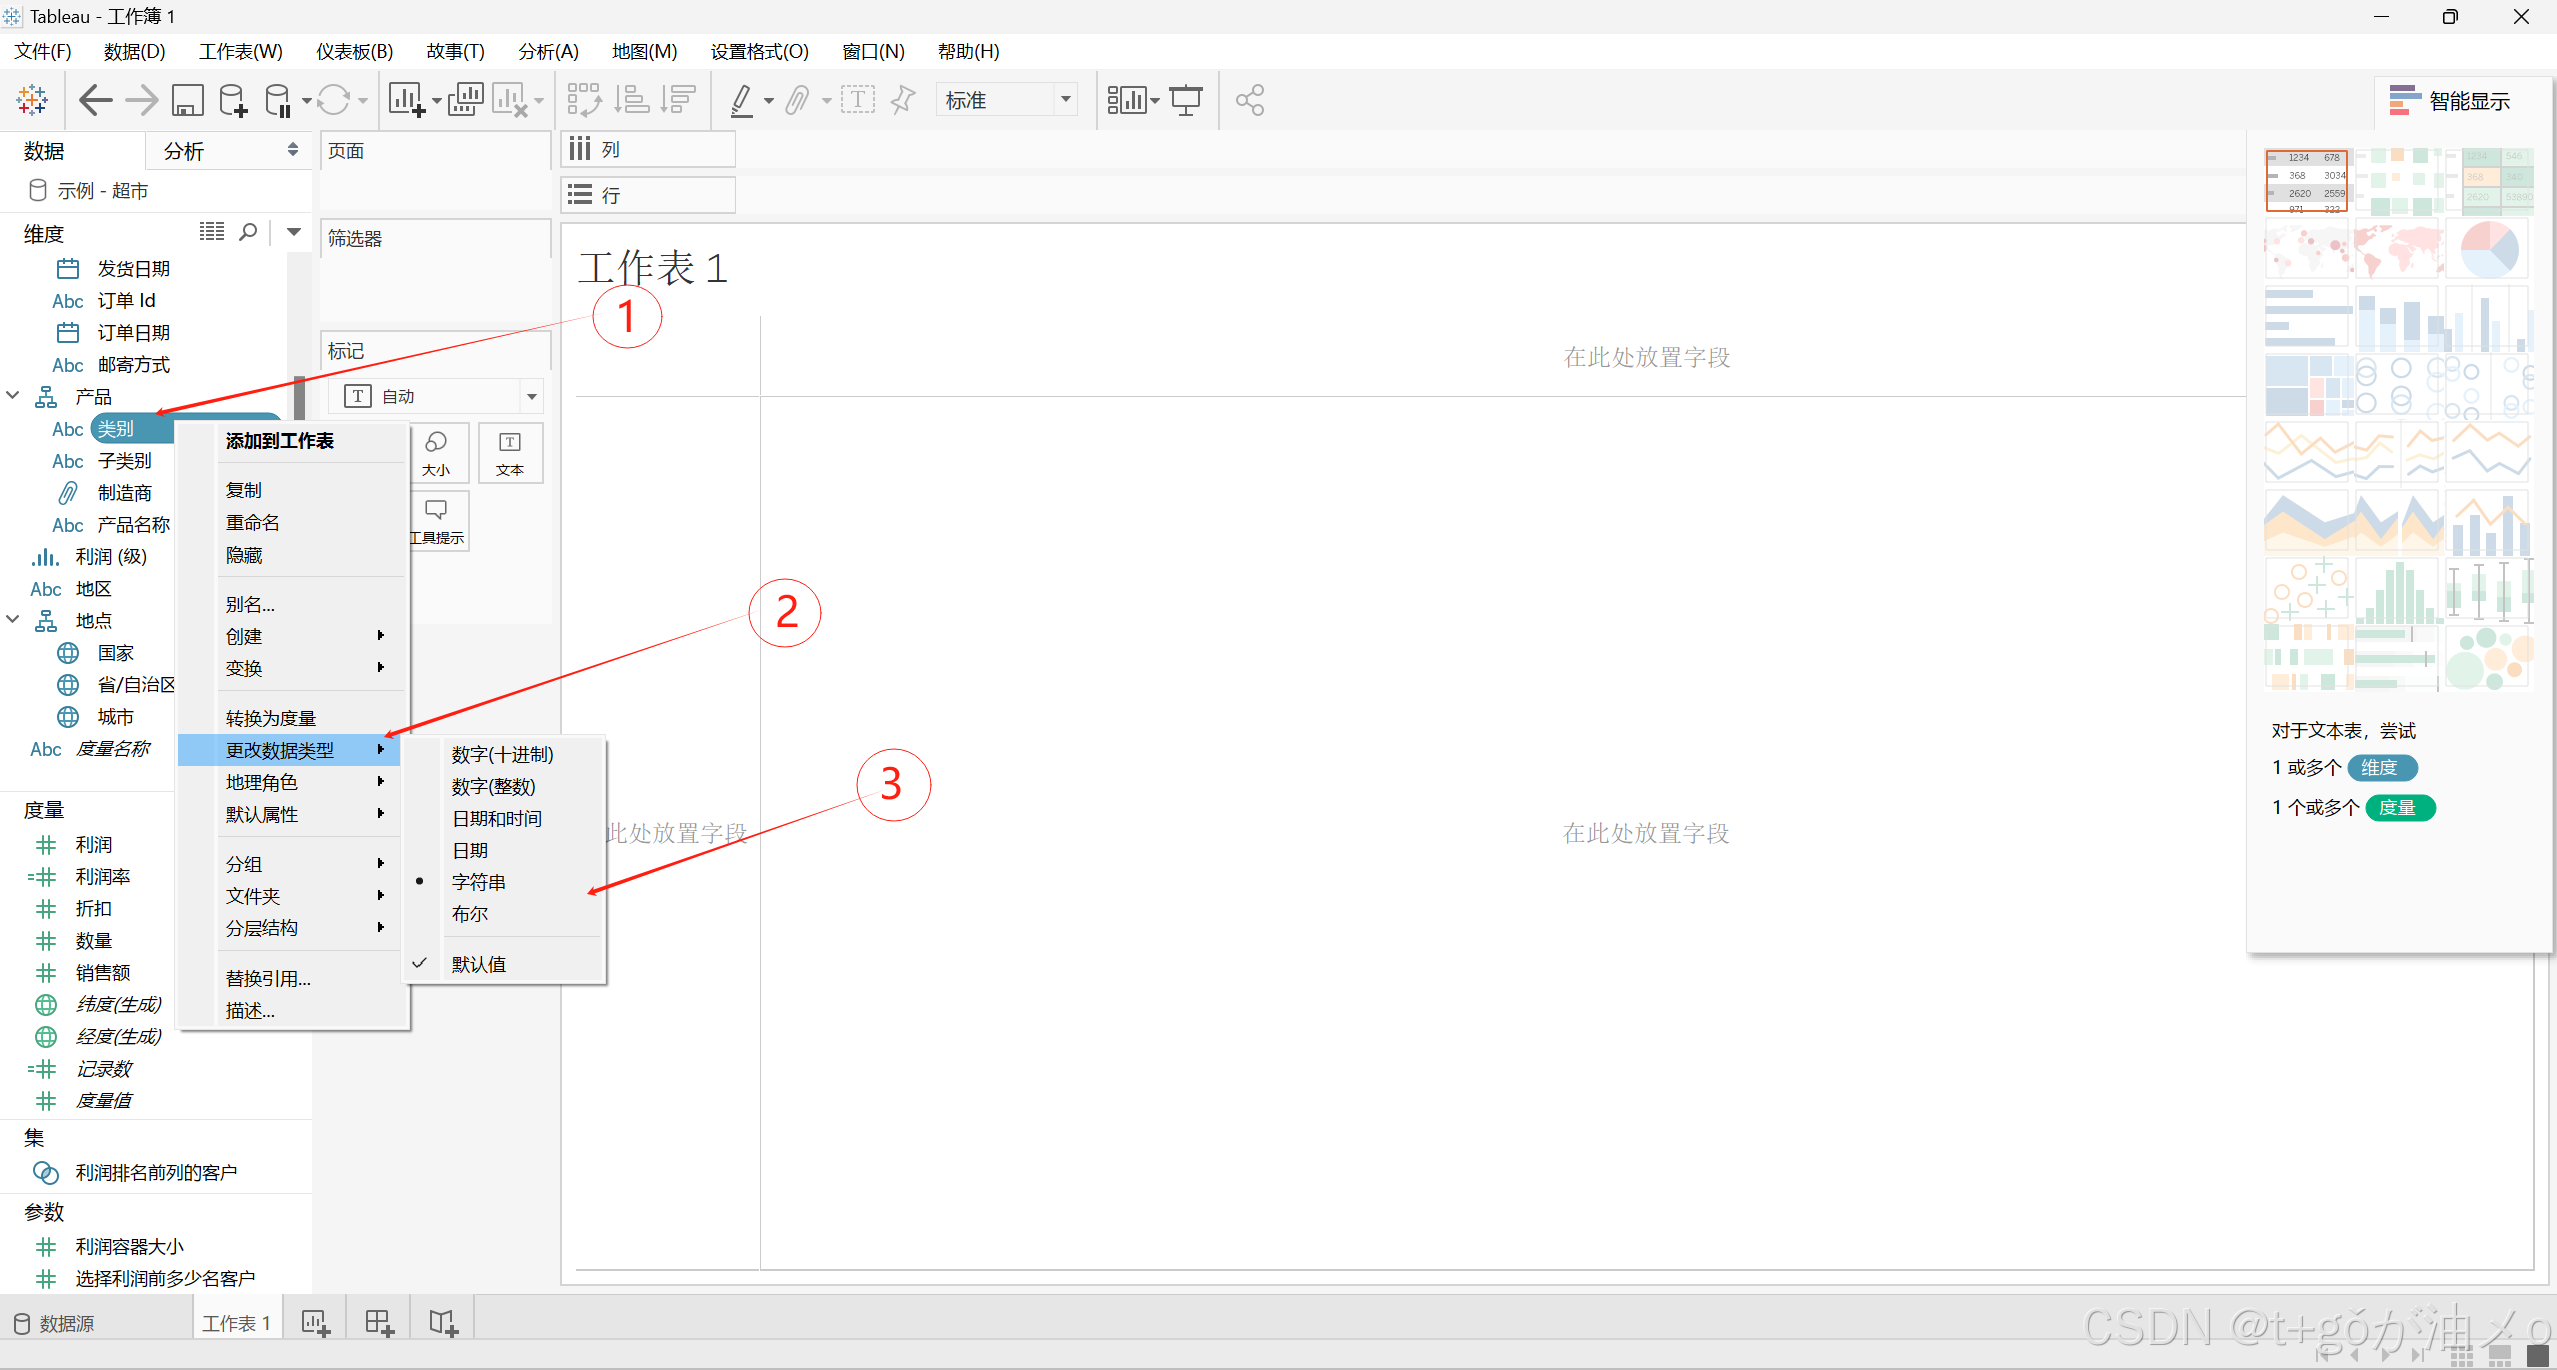Click the new dashboard icon in the bottom bar

(379, 1323)
